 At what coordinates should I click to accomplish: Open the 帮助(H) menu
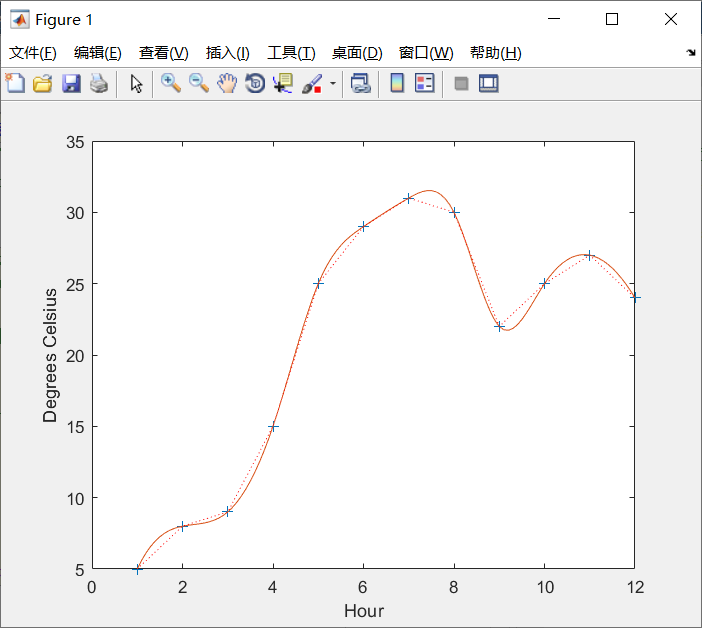(496, 53)
